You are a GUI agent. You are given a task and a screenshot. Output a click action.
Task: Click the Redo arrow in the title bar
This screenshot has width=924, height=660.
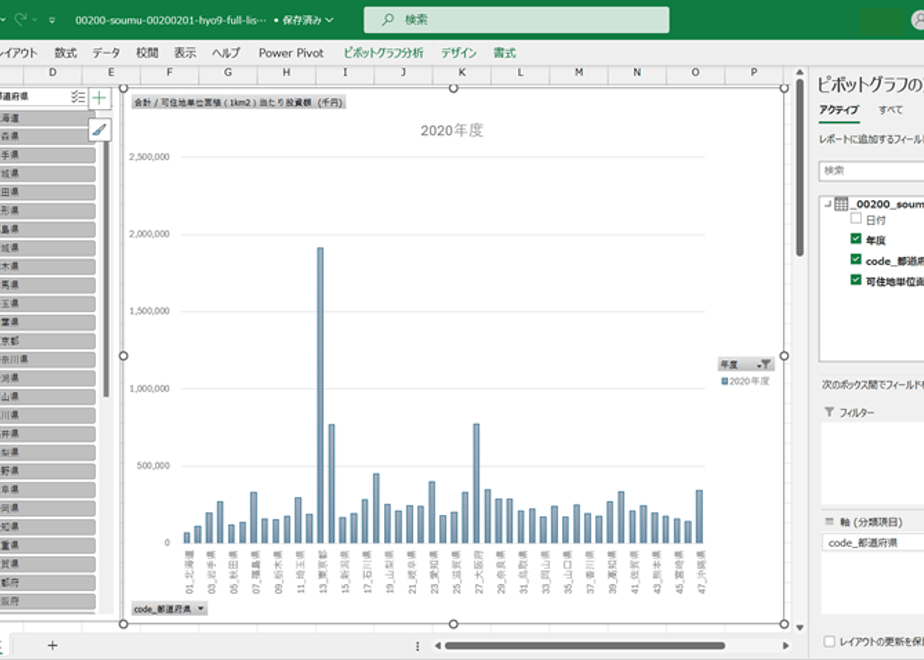(x=21, y=19)
